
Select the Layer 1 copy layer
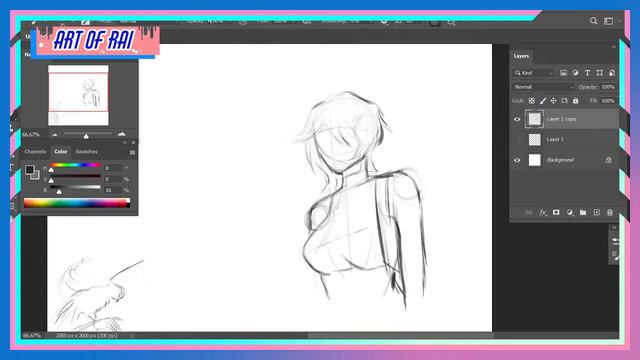pos(564,119)
